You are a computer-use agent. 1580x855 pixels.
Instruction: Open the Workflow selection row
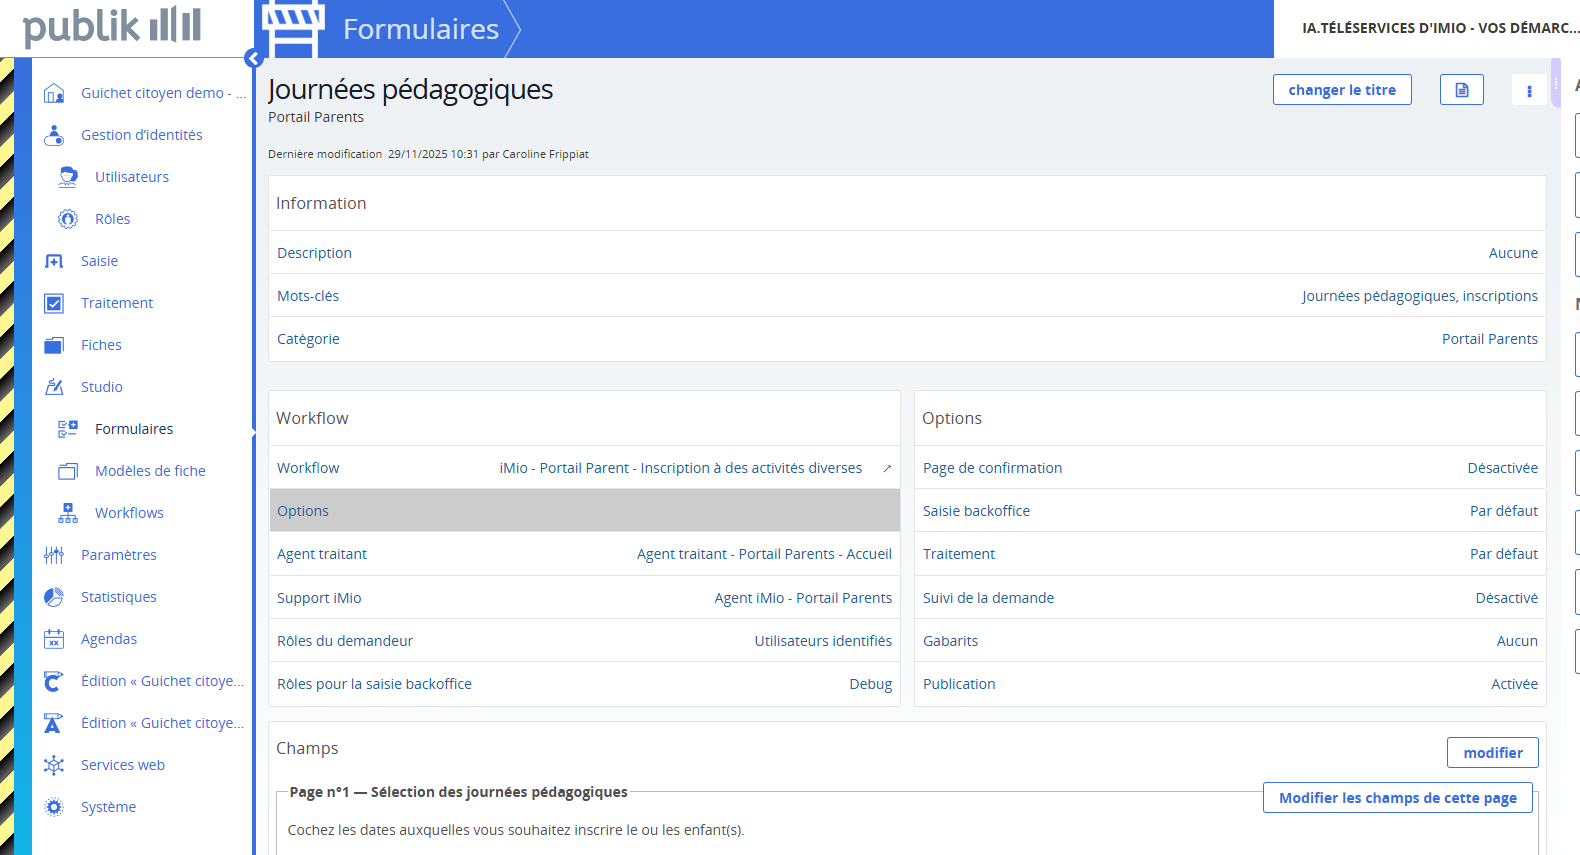584,468
